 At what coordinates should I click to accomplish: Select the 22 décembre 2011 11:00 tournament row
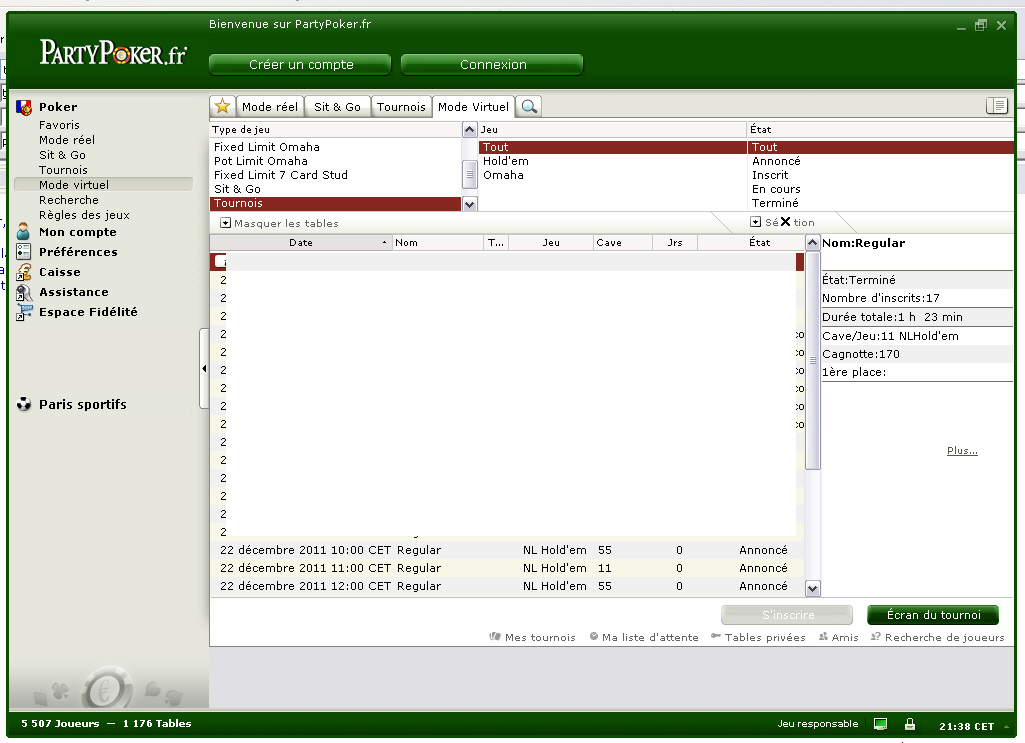(x=507, y=568)
